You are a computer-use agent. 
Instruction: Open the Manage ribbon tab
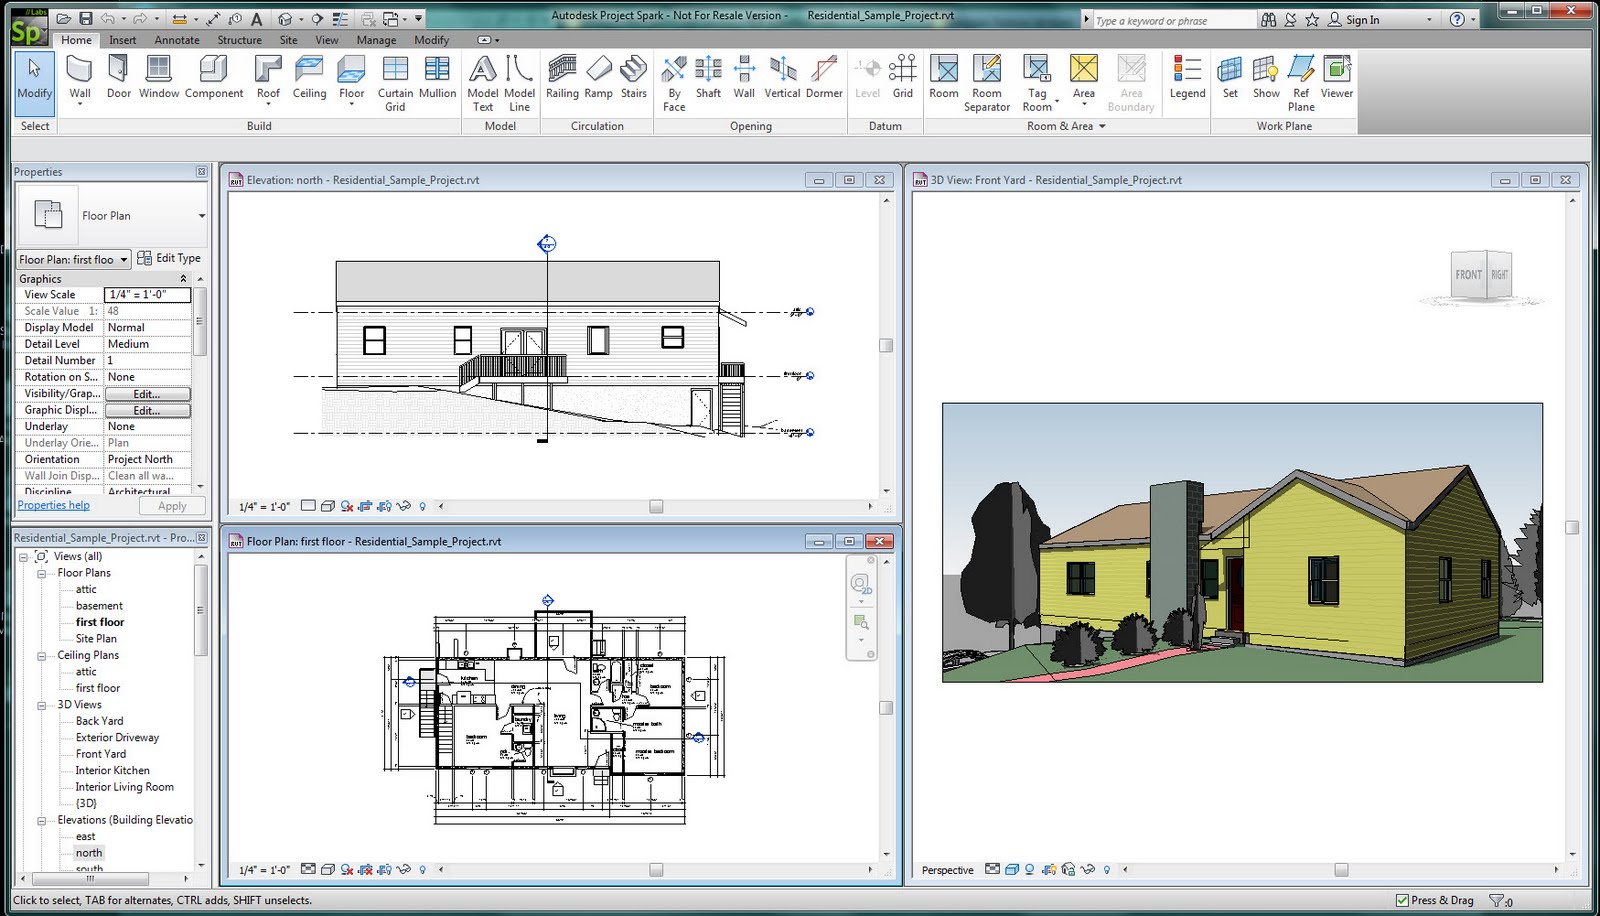point(376,40)
